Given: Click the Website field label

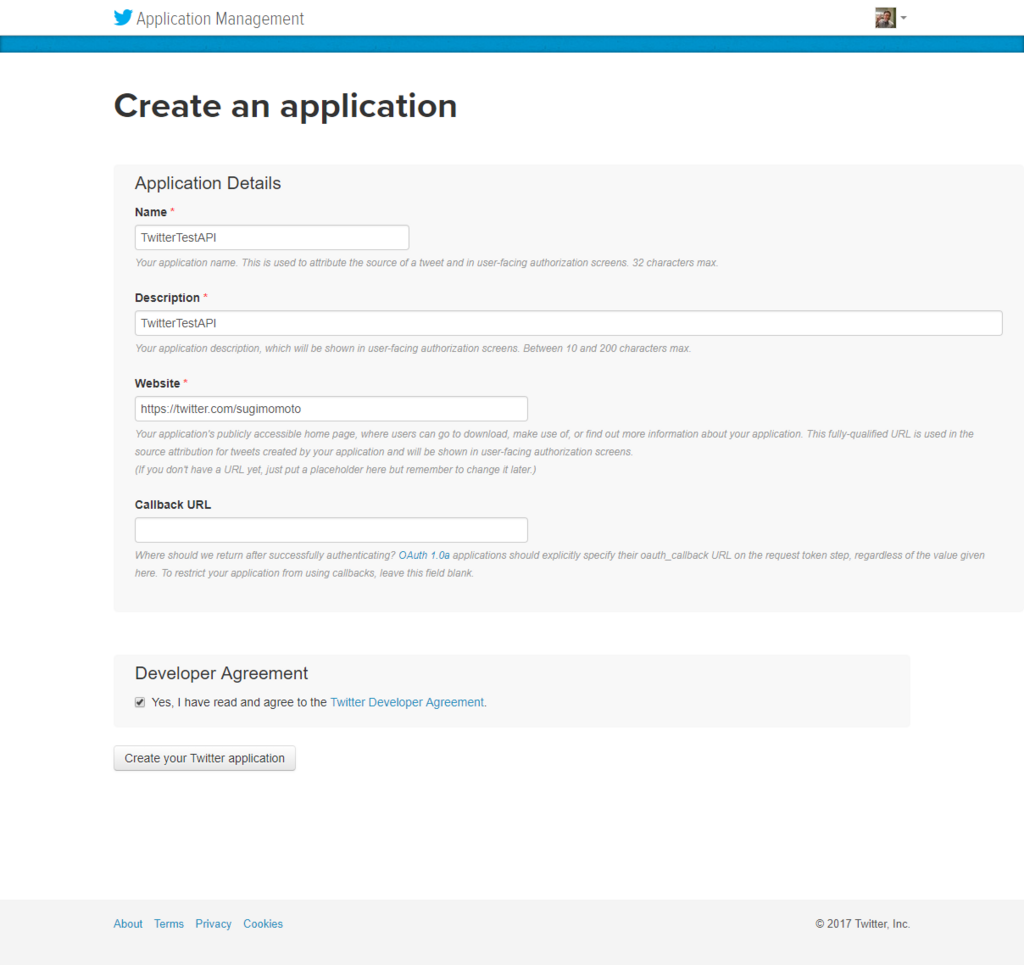Looking at the screenshot, I should [157, 383].
